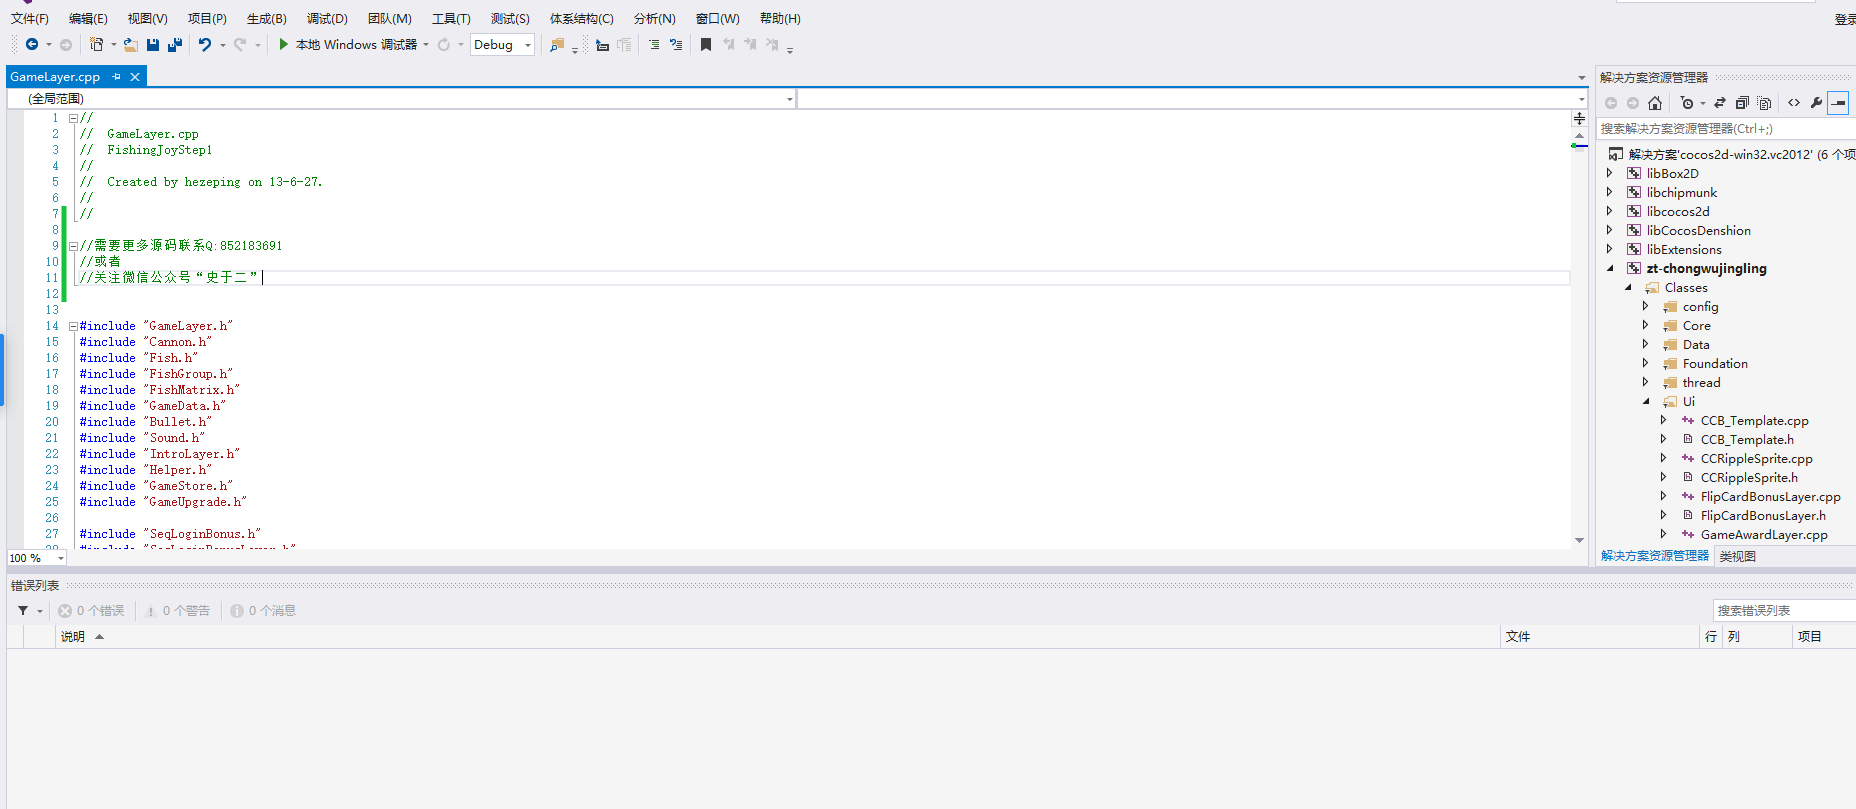Collapse the include block at line 14
Viewport: 1856px width, 809px height.
point(73,326)
